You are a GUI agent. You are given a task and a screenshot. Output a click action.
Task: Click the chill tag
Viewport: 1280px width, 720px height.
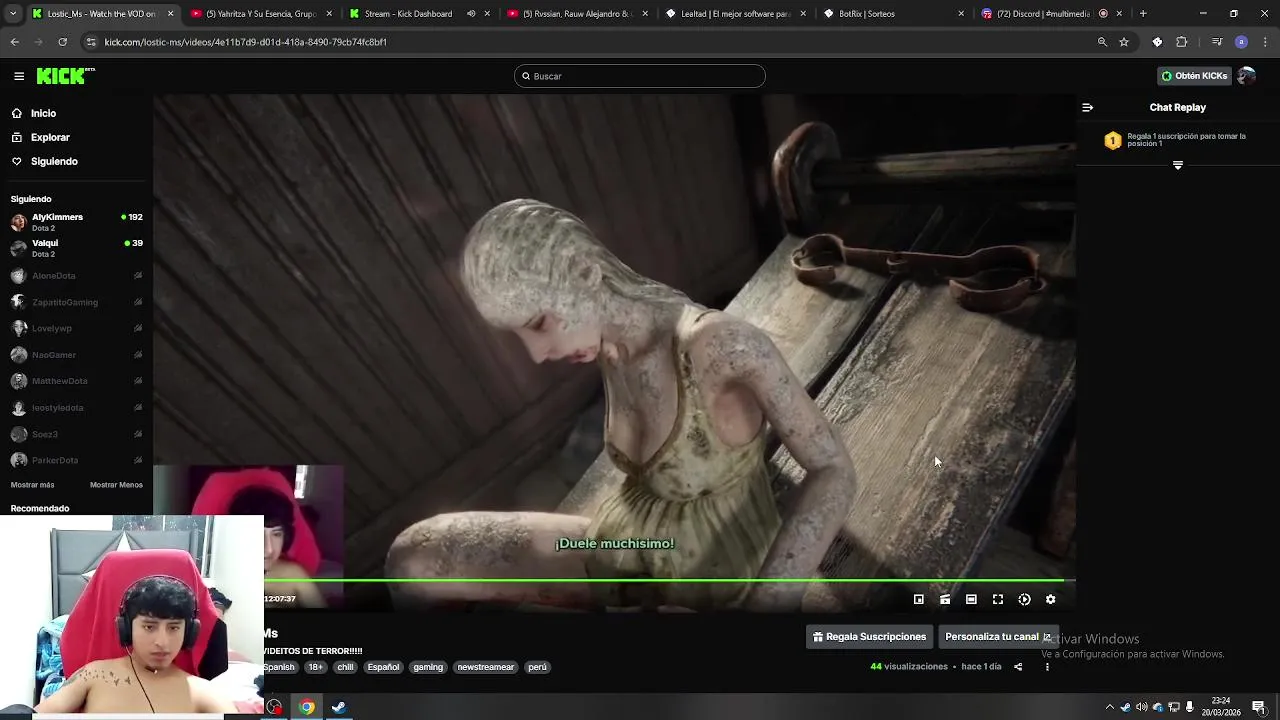(x=345, y=667)
